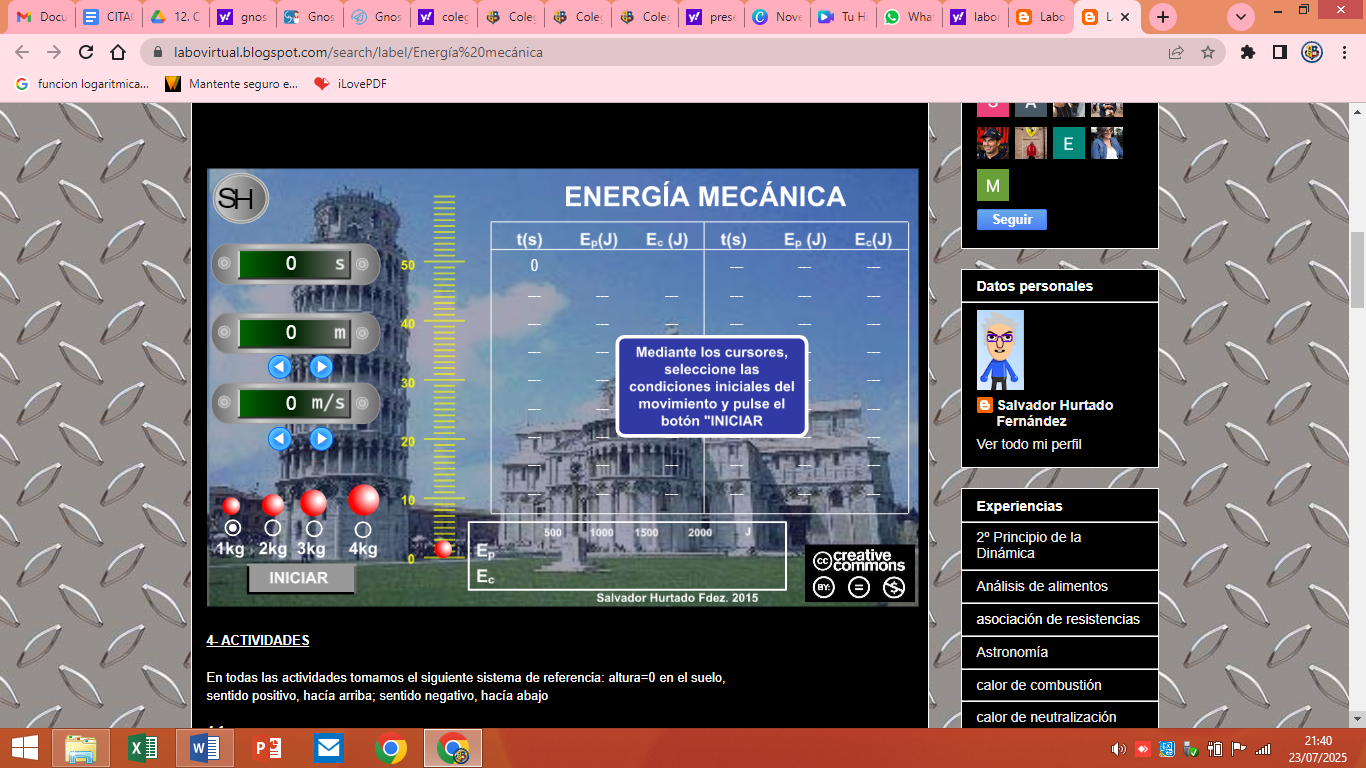Reload the page with refresh icon

86,52
